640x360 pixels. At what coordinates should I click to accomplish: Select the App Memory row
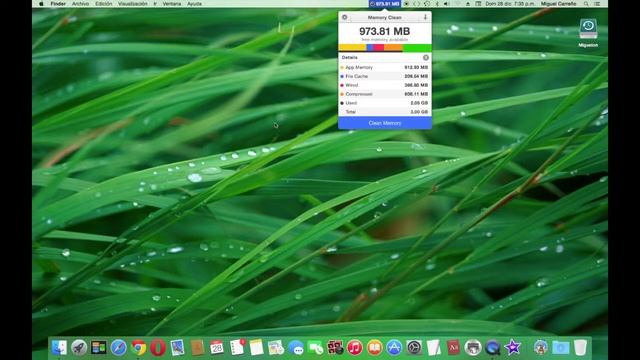[384, 67]
